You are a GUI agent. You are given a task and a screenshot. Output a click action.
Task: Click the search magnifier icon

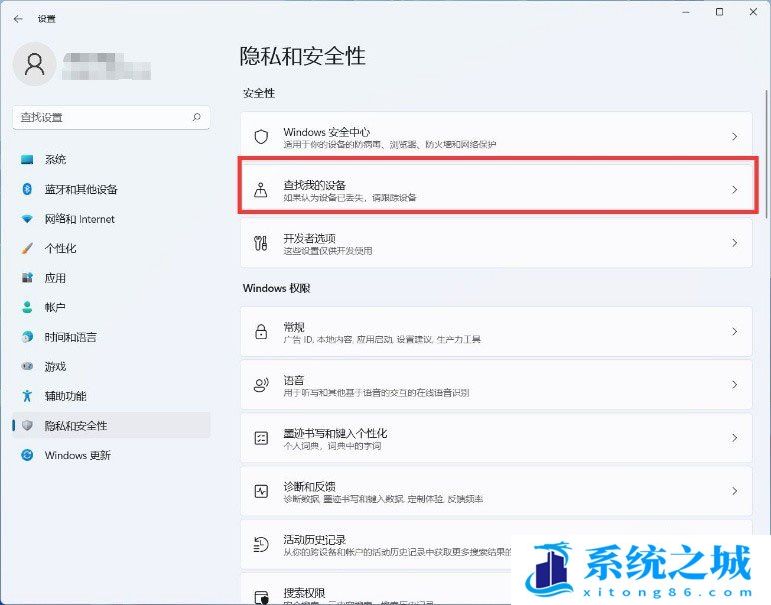[x=197, y=117]
